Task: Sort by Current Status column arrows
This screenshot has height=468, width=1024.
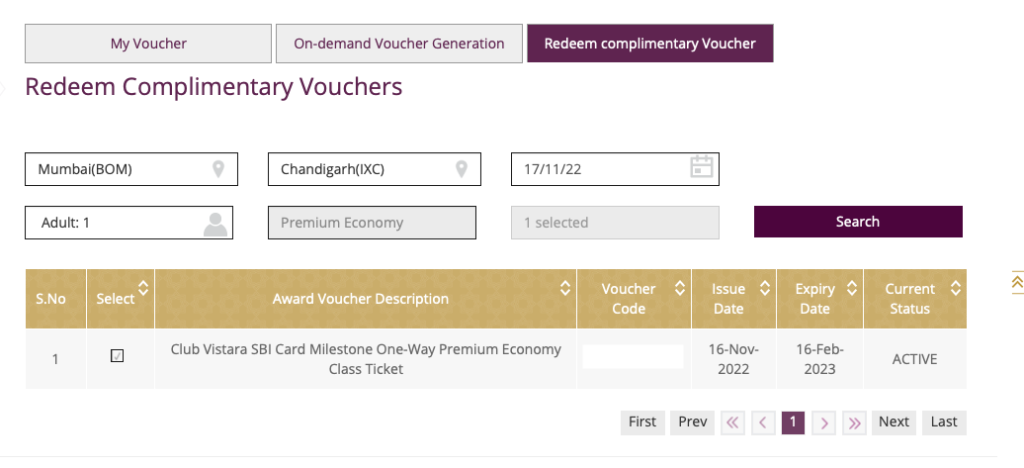Action: 955,288
